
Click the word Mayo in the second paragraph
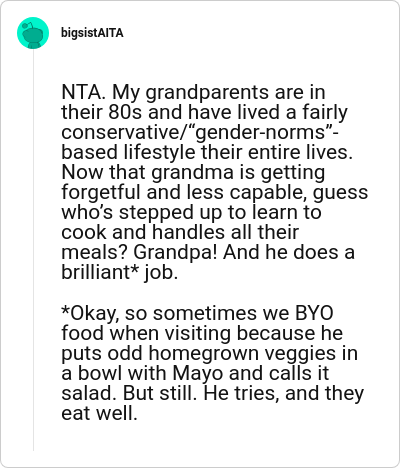click(198, 373)
